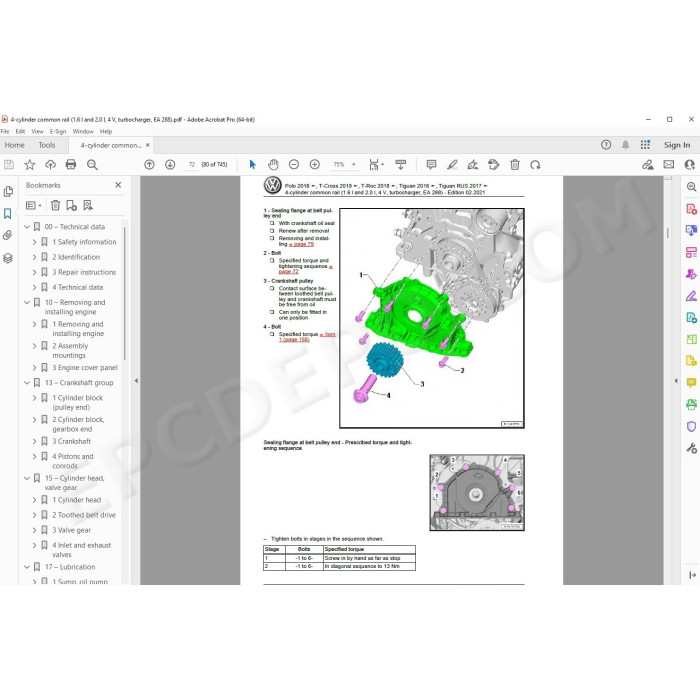Collapse the 13 – Crankshaft group bookmark
Image resolution: width=700 pixels, height=700 pixels.
pyautogui.click(x=27, y=383)
